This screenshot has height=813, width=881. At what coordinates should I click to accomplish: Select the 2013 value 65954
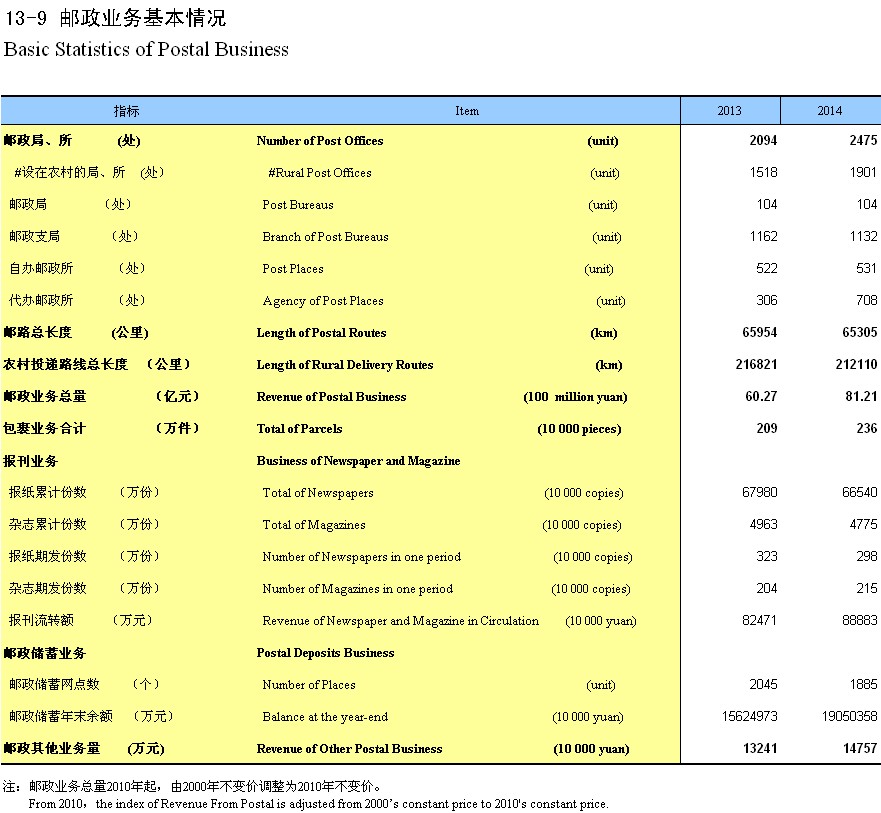pos(756,333)
